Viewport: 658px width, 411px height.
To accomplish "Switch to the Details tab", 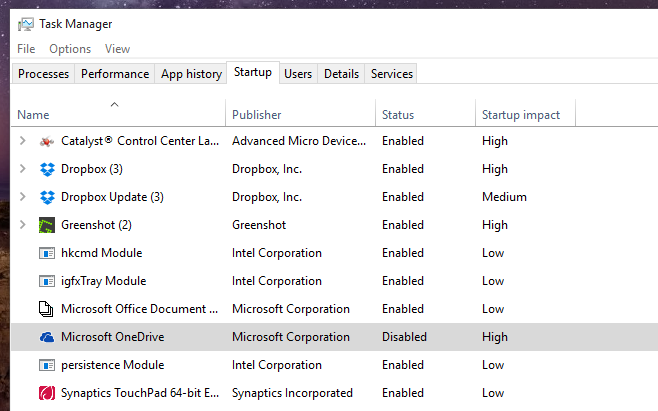I will click(x=342, y=74).
